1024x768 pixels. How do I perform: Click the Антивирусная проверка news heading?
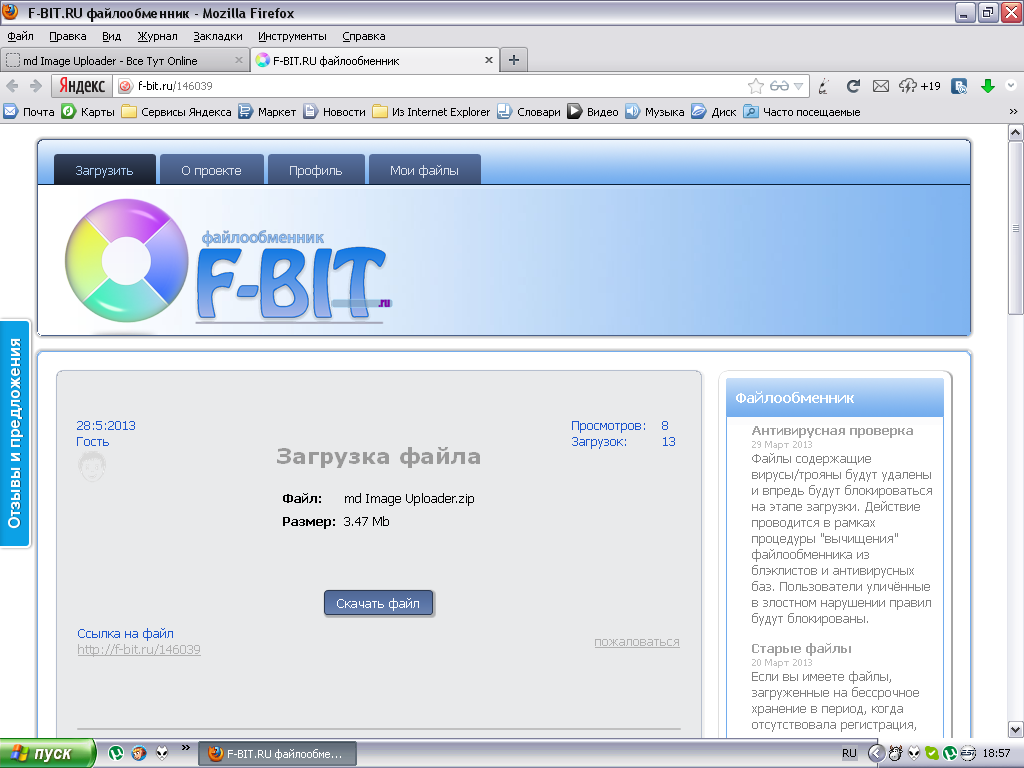pos(832,430)
